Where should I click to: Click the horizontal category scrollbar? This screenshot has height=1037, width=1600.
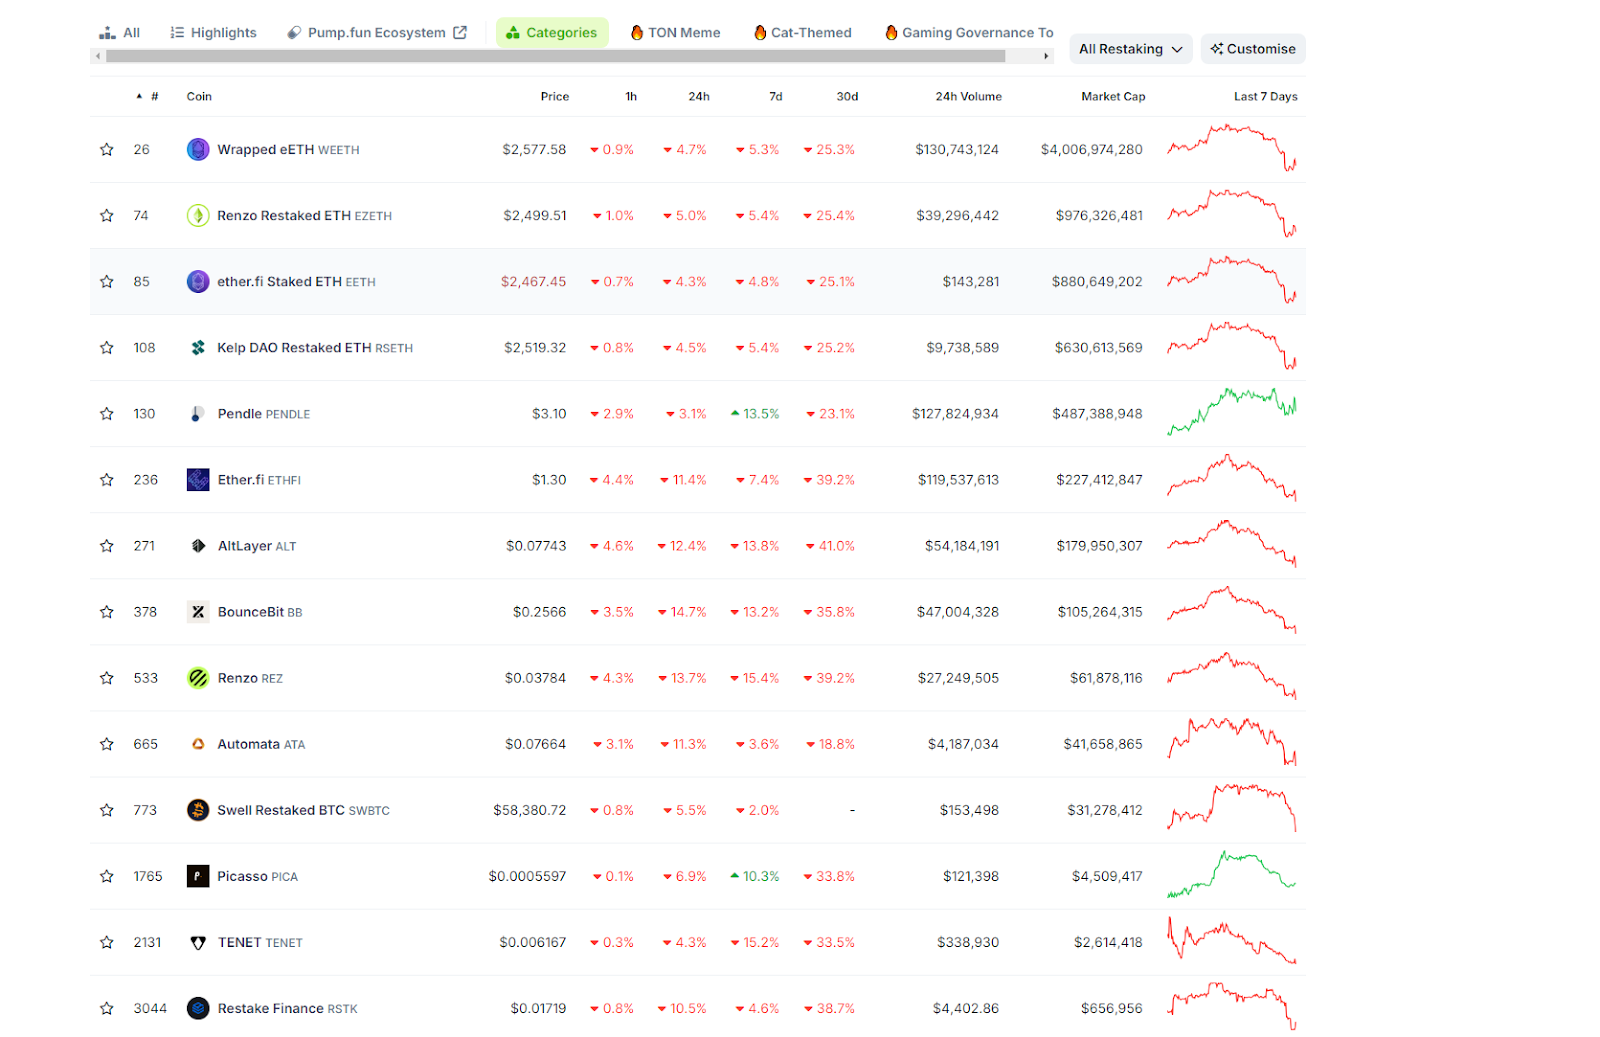[555, 57]
